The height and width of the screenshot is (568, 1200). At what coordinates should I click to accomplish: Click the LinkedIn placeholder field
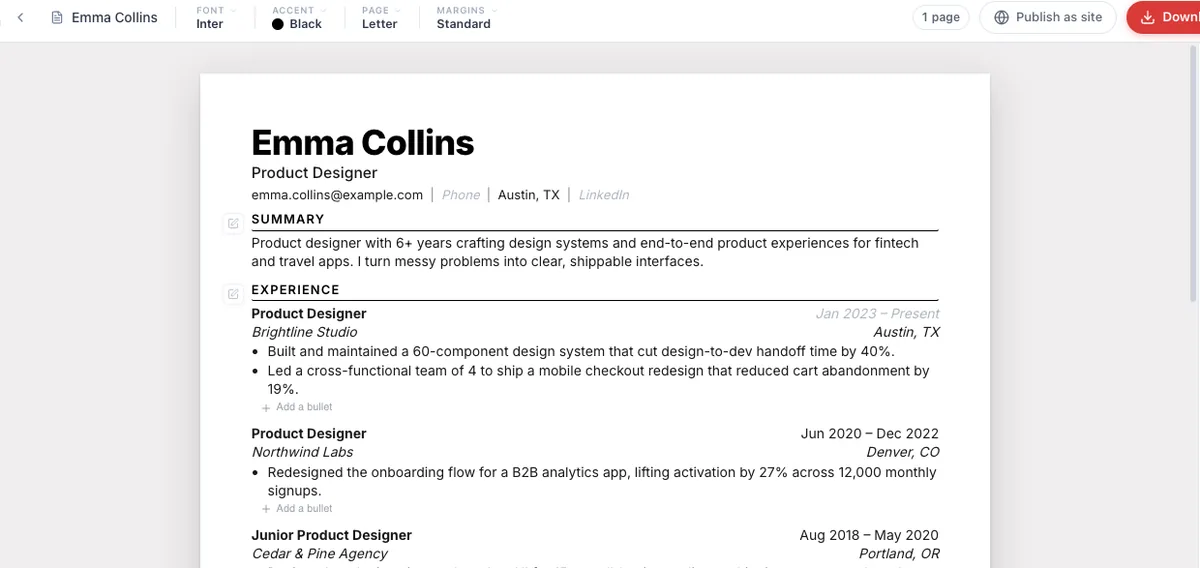[x=604, y=195]
